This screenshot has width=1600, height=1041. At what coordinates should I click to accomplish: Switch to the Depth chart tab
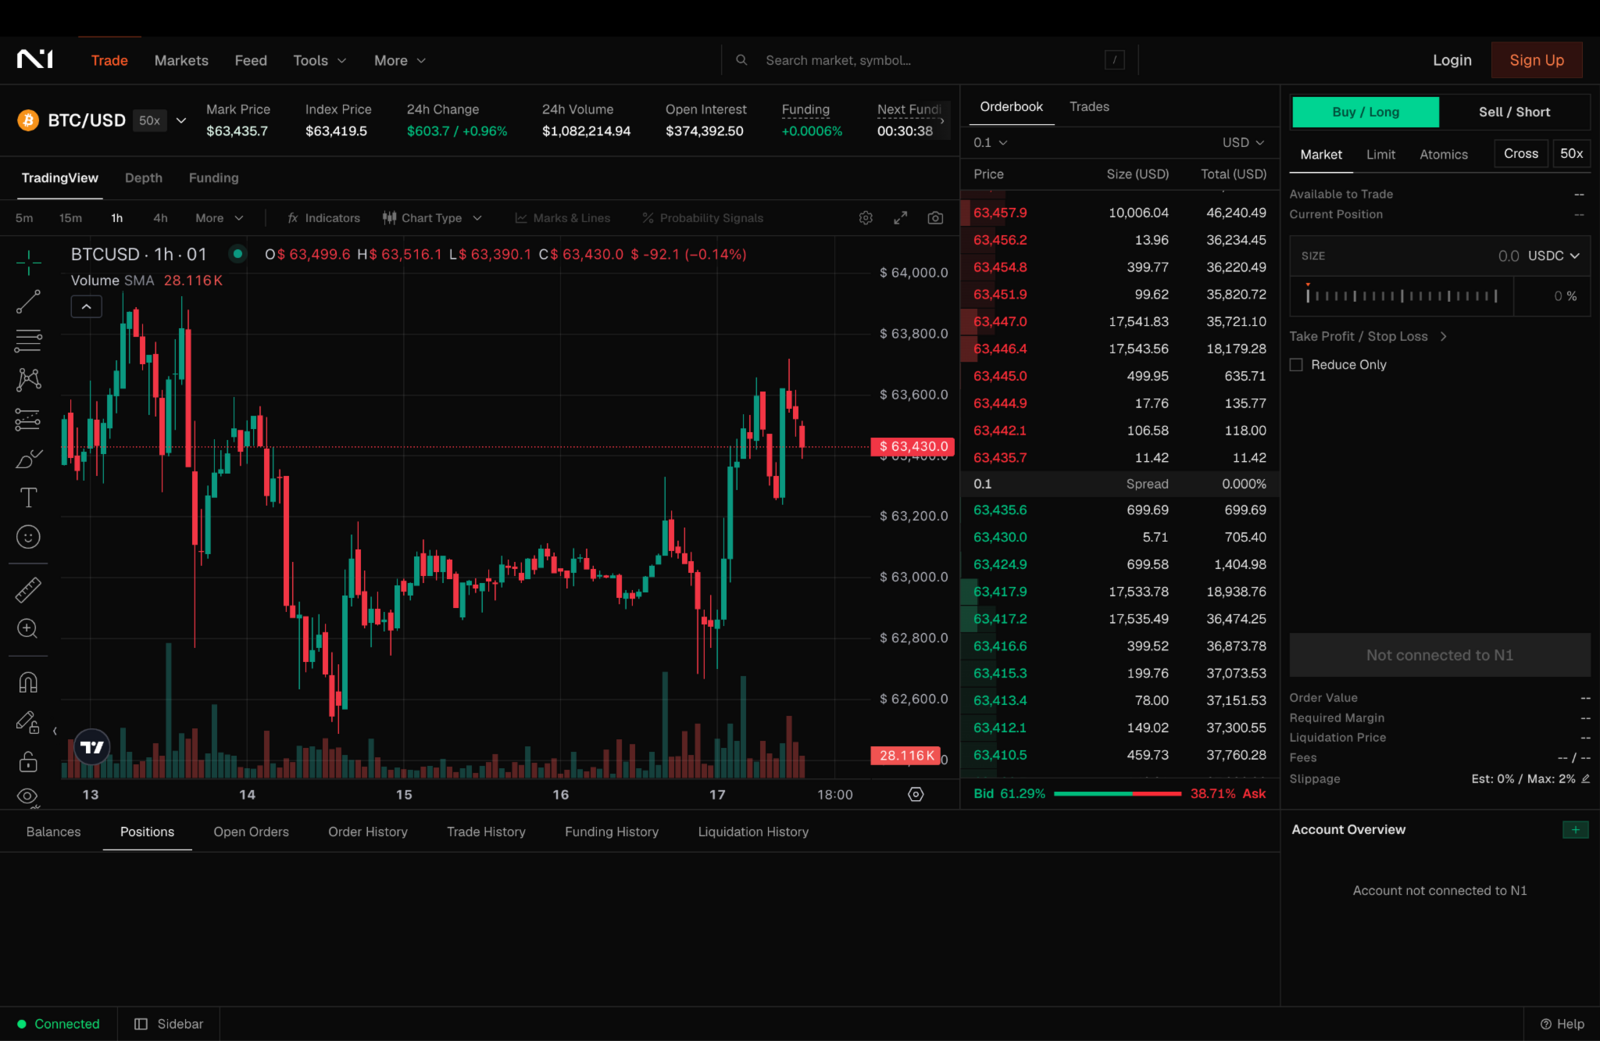[143, 178]
